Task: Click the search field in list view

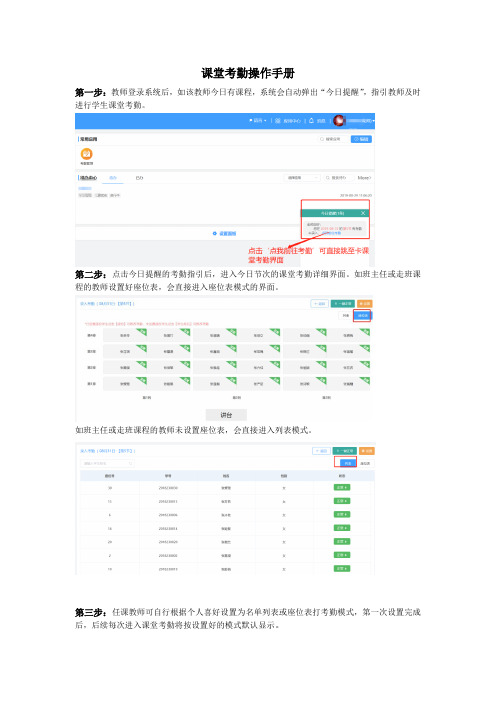Action: 107,463
